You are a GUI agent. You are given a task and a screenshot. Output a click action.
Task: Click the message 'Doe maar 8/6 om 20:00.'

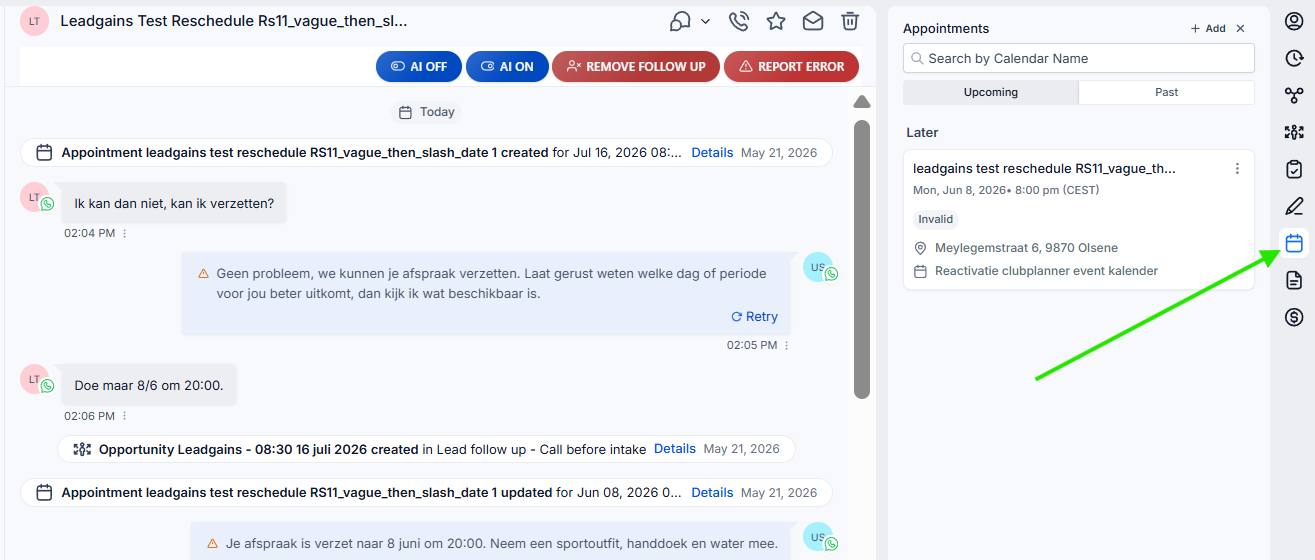pyautogui.click(x=148, y=385)
